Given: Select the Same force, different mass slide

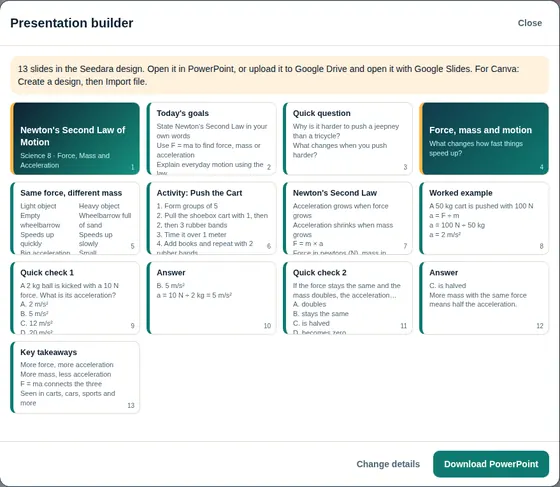Looking at the screenshot, I should pyautogui.click(x=75, y=218).
